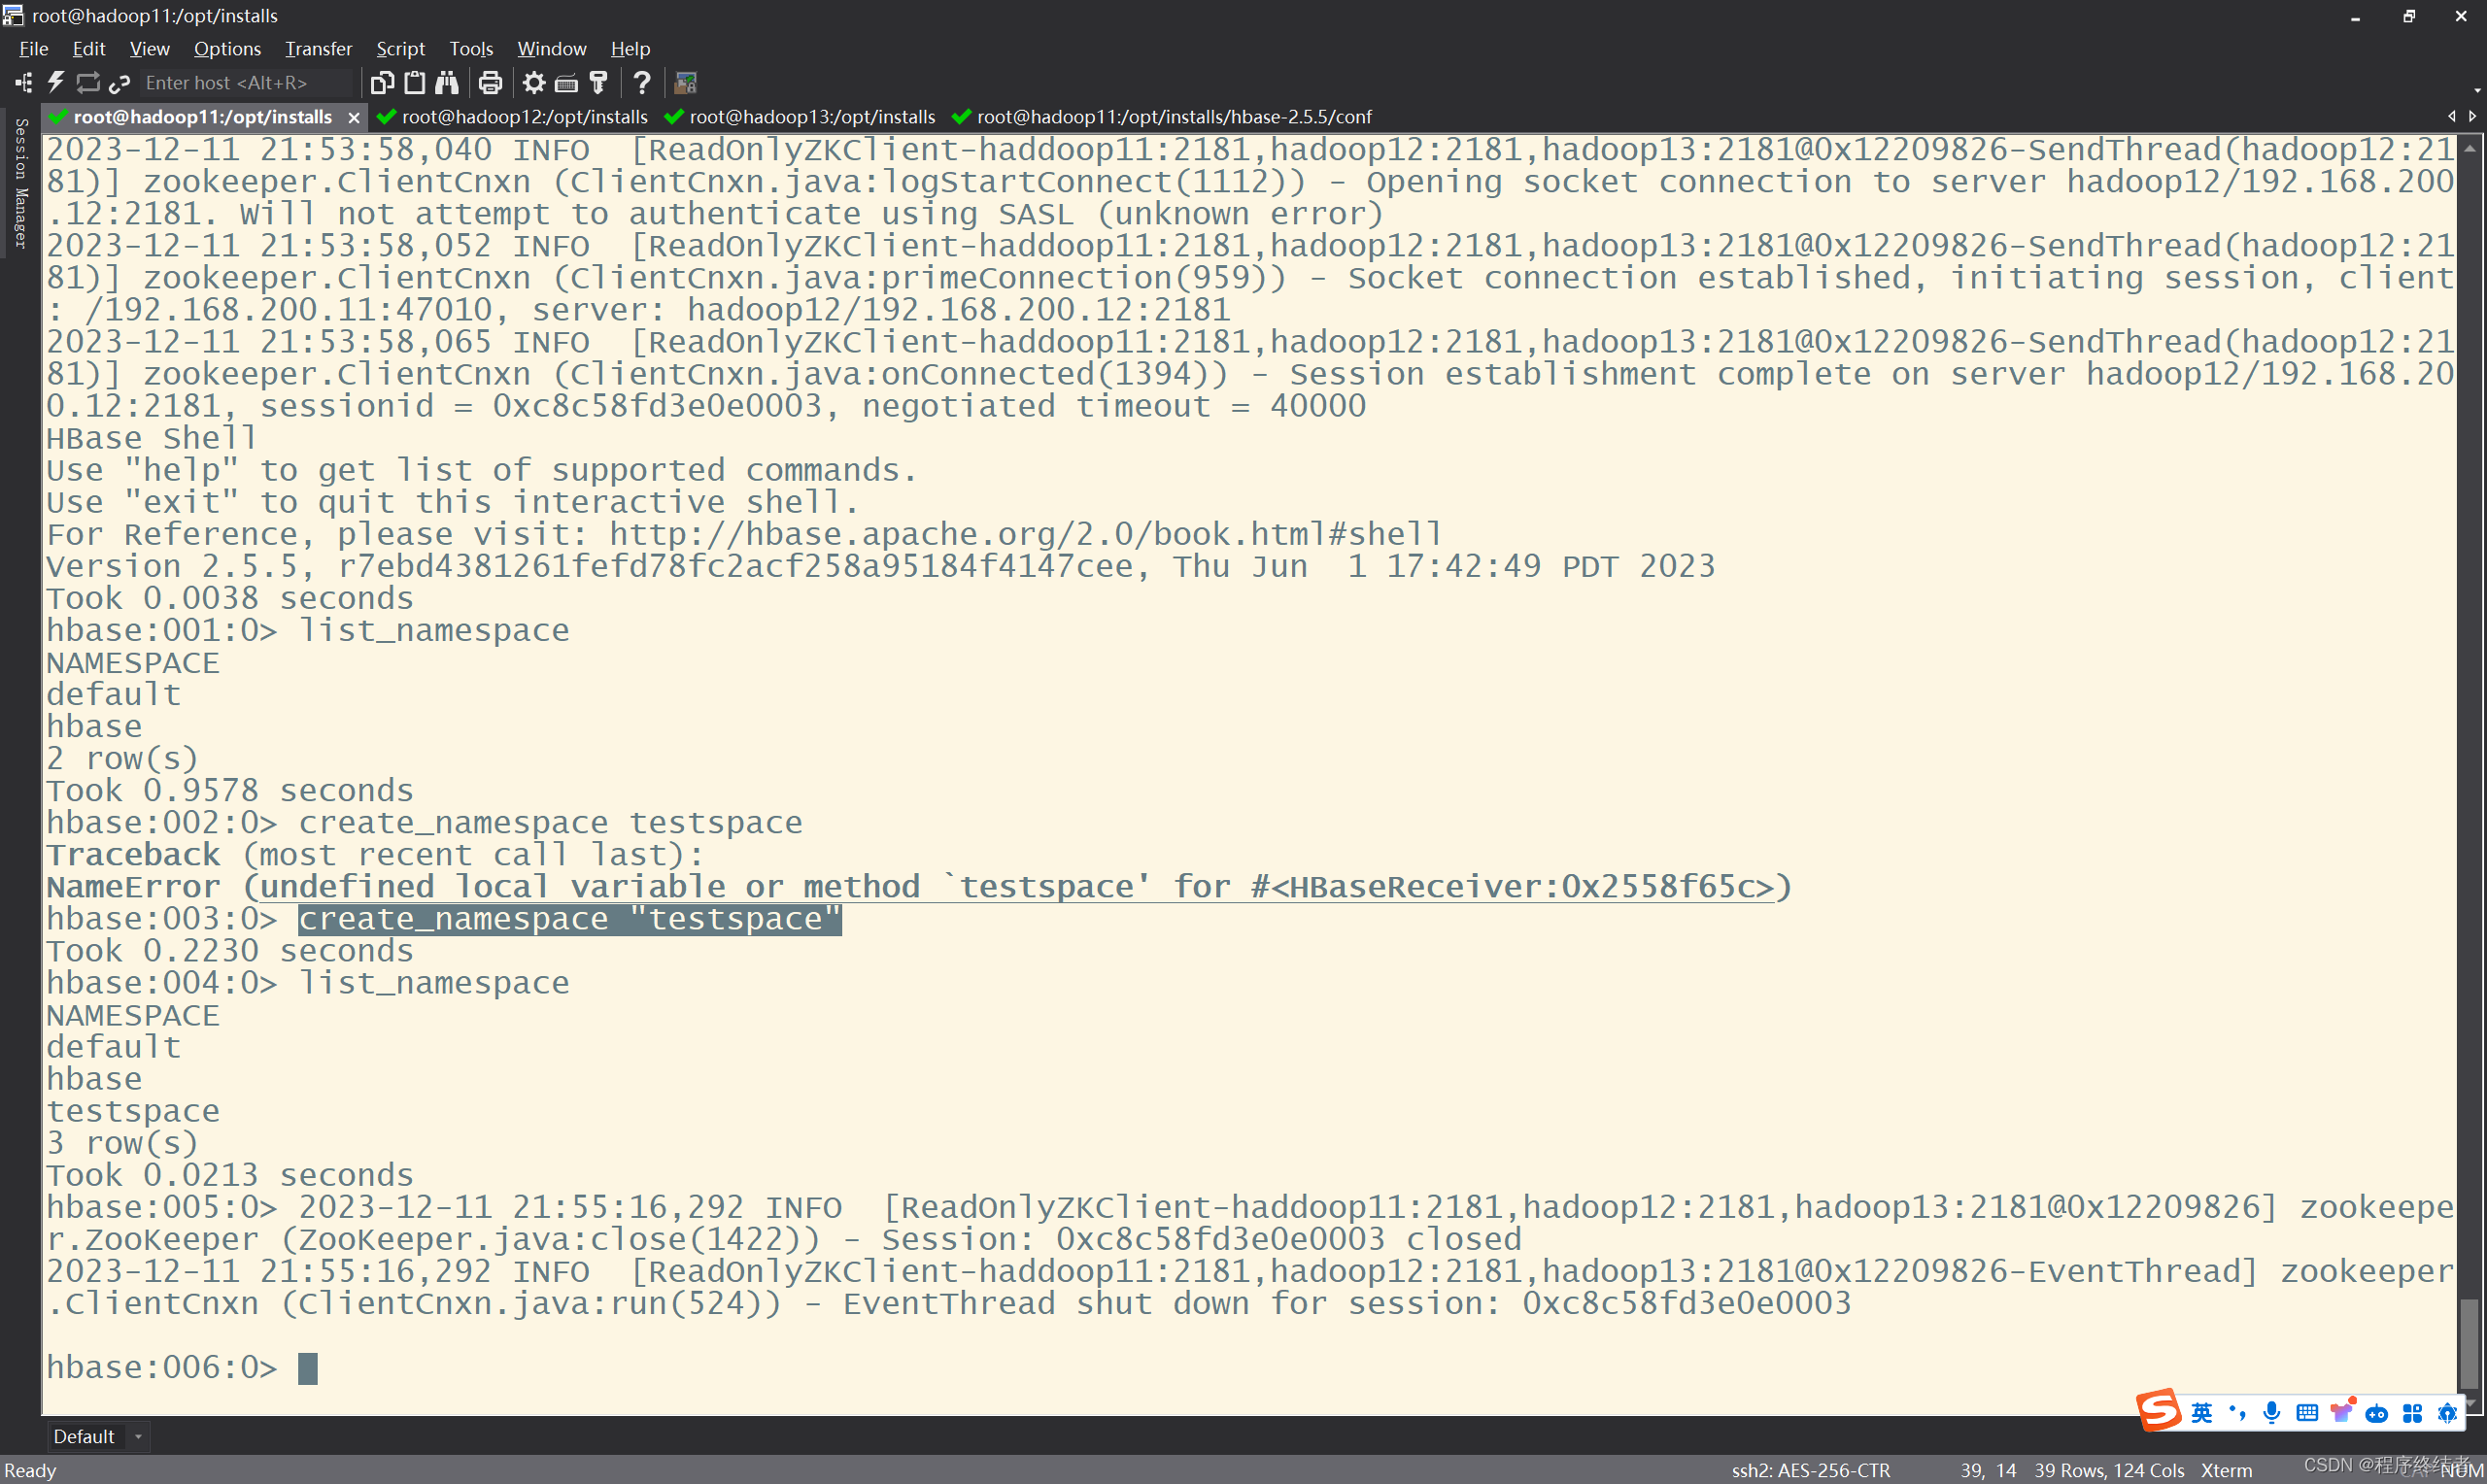The height and width of the screenshot is (1484, 2487).
Task: Open Session Options gear icon
Action: pyautogui.click(x=534, y=83)
